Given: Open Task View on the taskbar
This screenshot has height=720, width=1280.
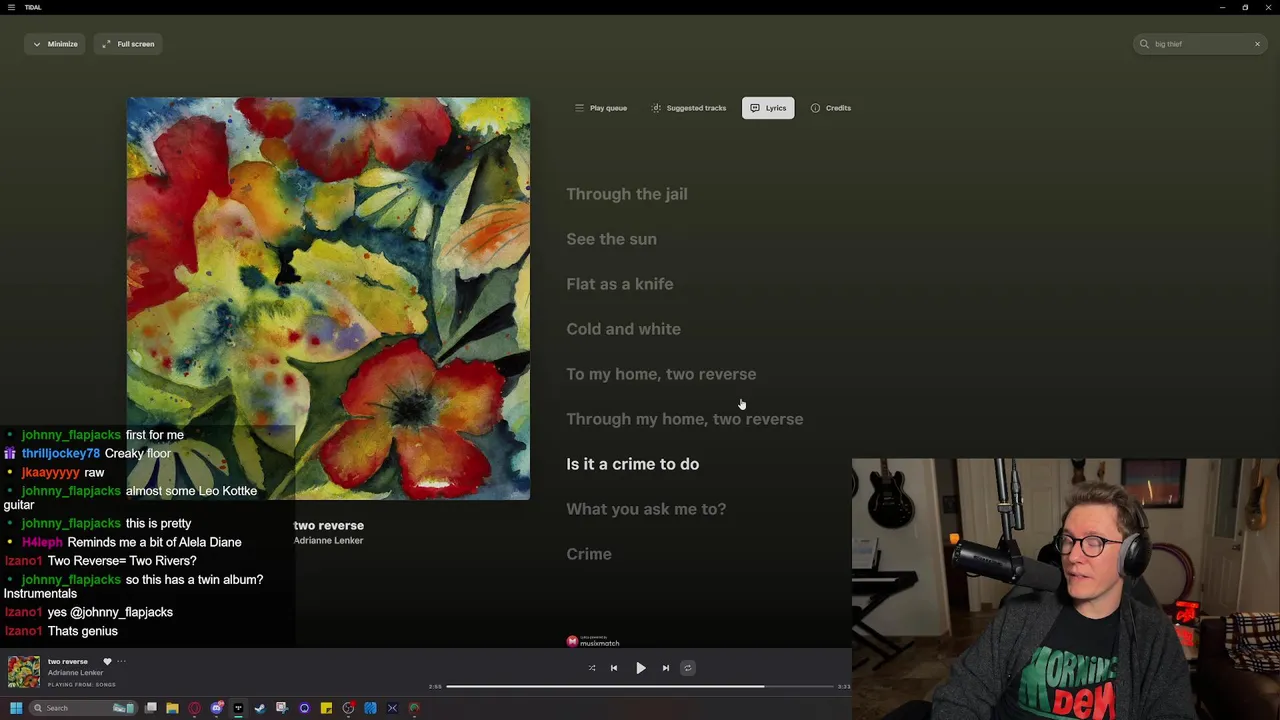Looking at the screenshot, I should pyautogui.click(x=151, y=708).
